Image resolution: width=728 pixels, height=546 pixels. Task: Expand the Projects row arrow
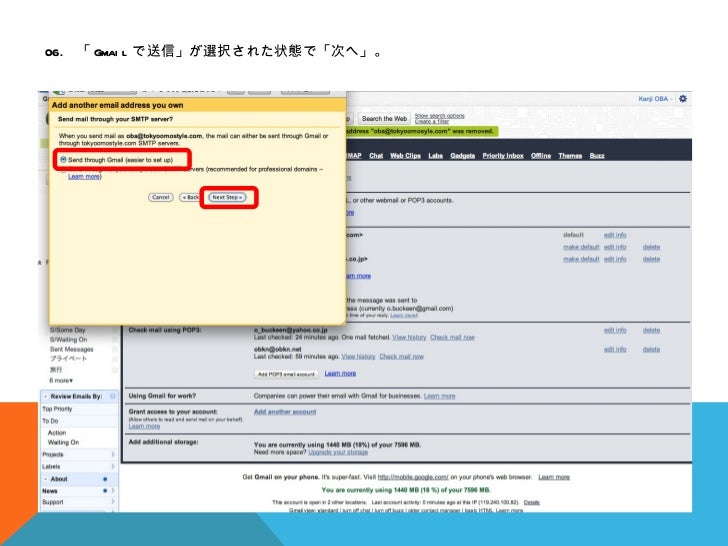coord(113,454)
